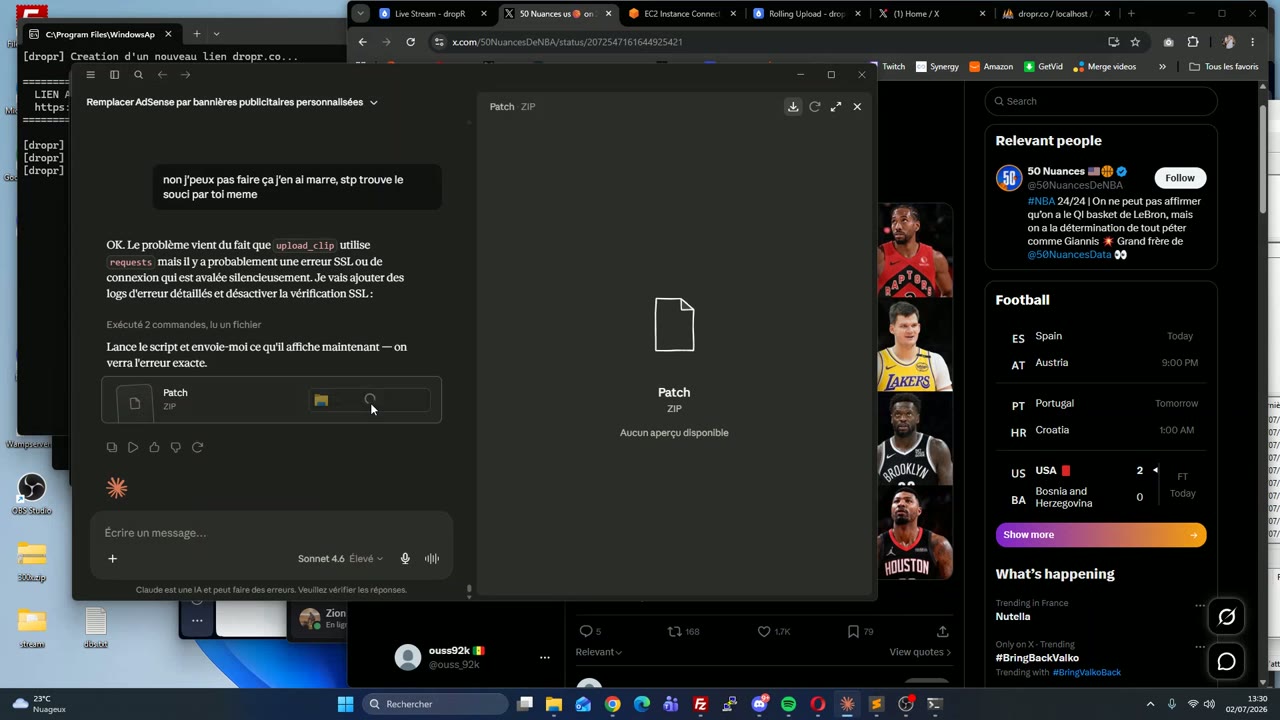Share the tweet via share icon
This screenshot has height=720, width=1280.
coord(942,632)
